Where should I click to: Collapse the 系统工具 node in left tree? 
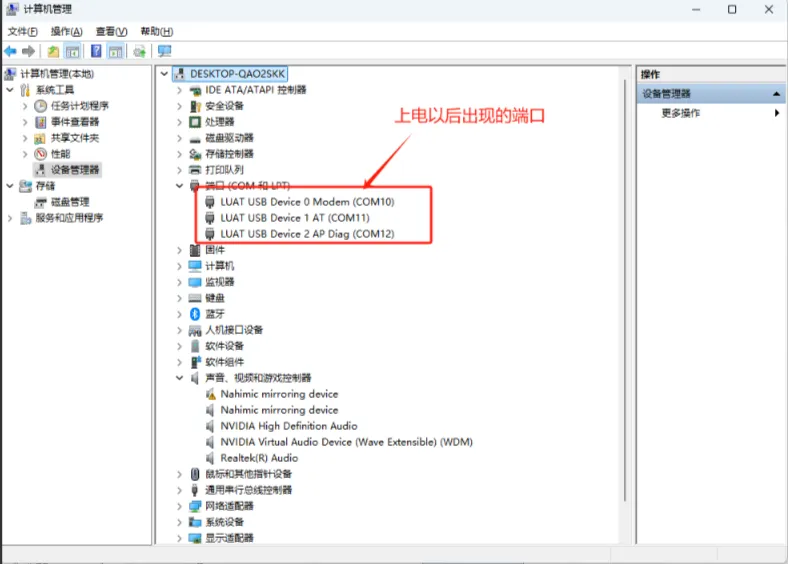tap(10, 89)
